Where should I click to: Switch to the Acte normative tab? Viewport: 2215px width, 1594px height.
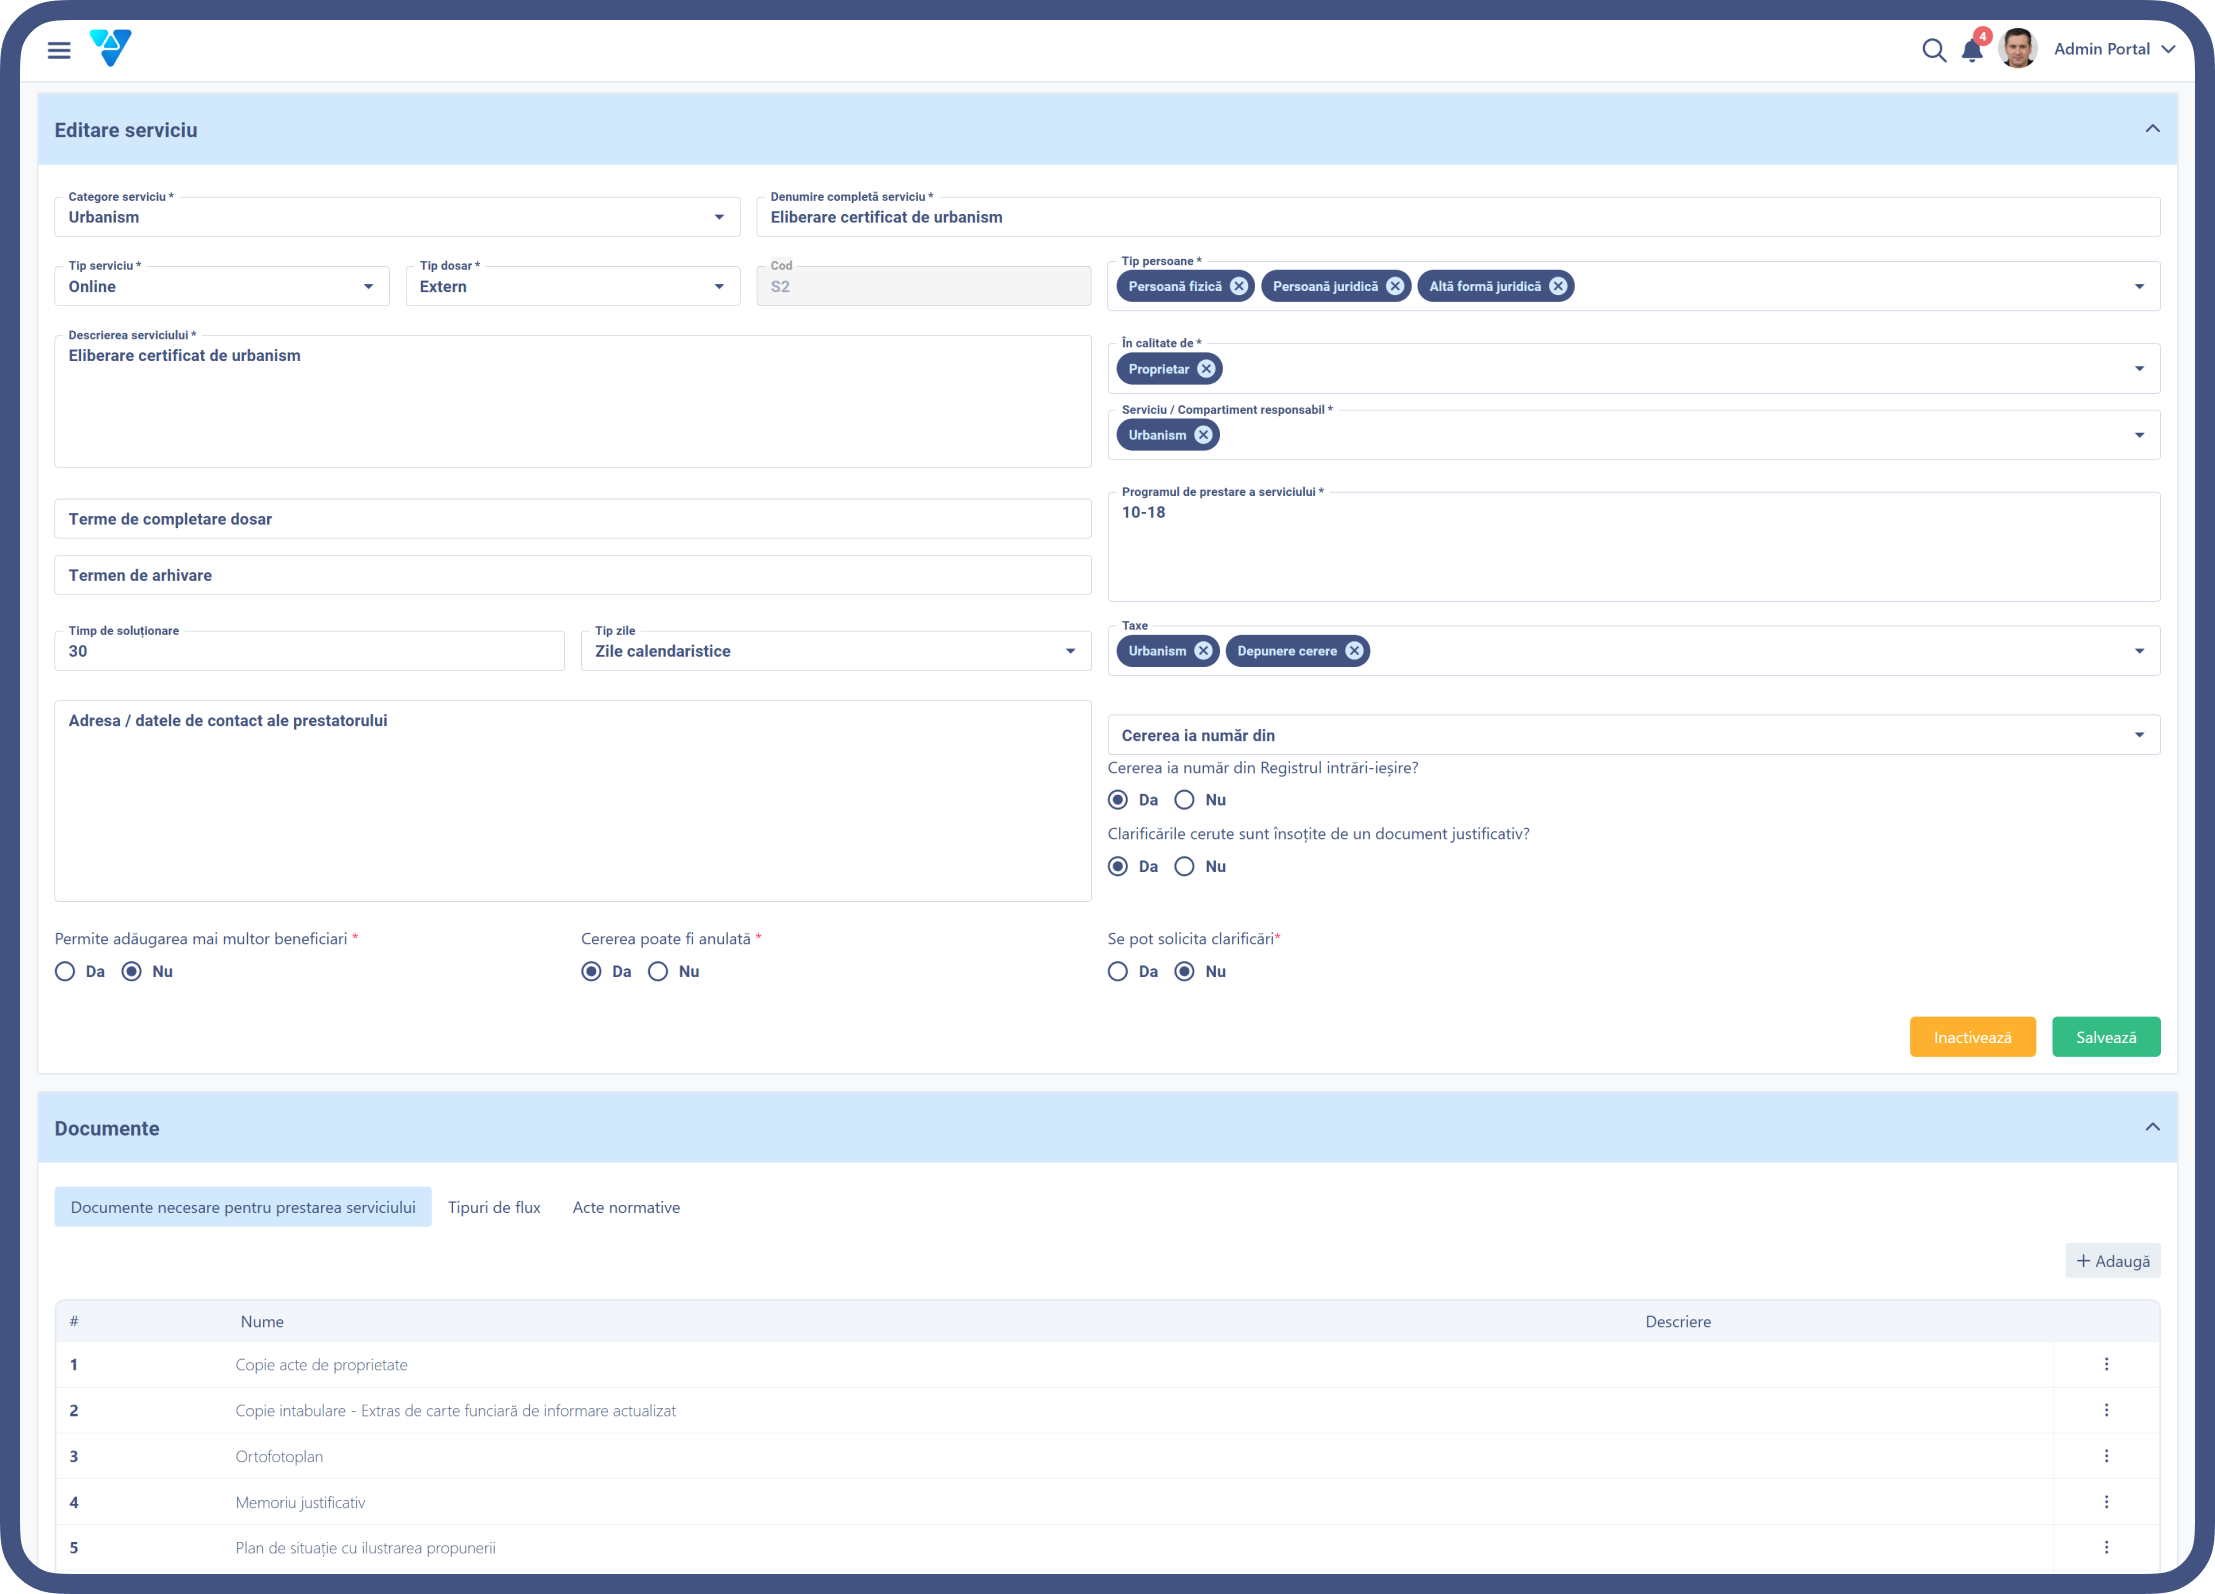pyautogui.click(x=626, y=1208)
